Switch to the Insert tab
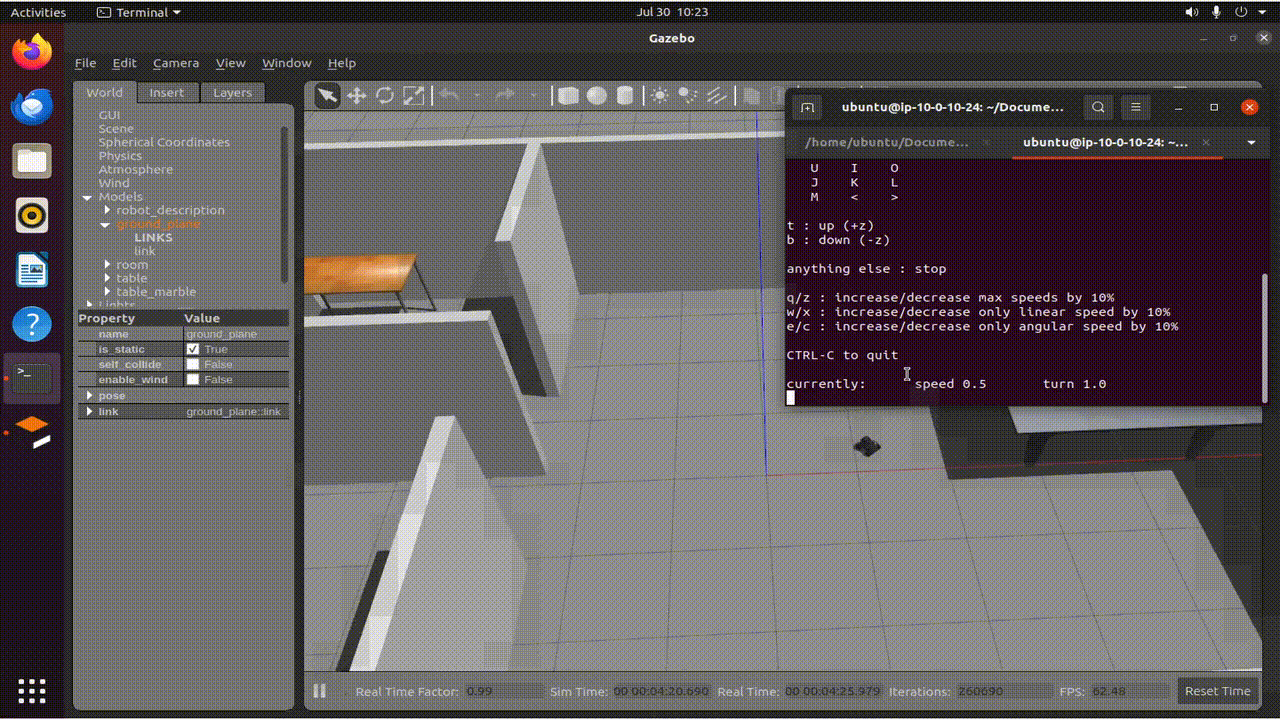 coord(166,93)
